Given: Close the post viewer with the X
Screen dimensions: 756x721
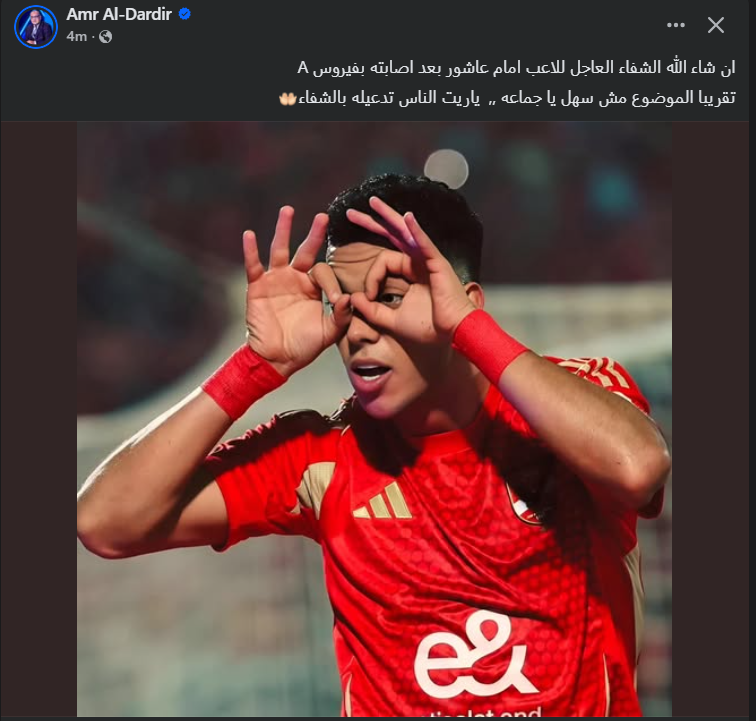Looking at the screenshot, I should pos(716,25).
